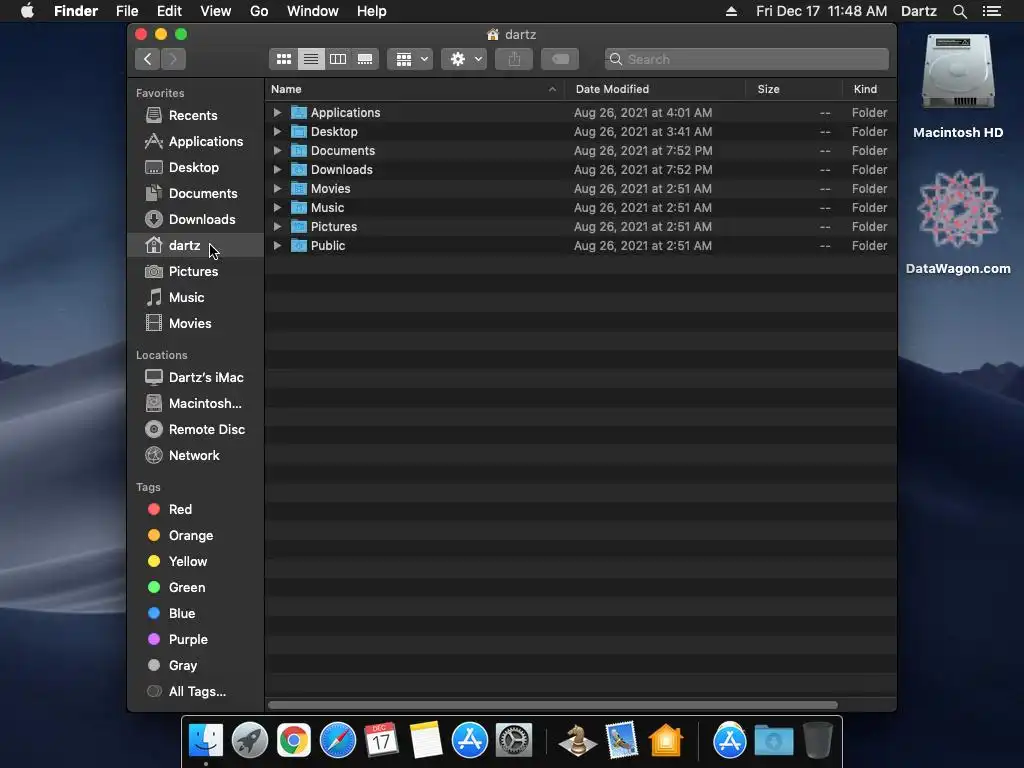Expand the Documents folder row
Screen dimensions: 1024x768
(277, 151)
